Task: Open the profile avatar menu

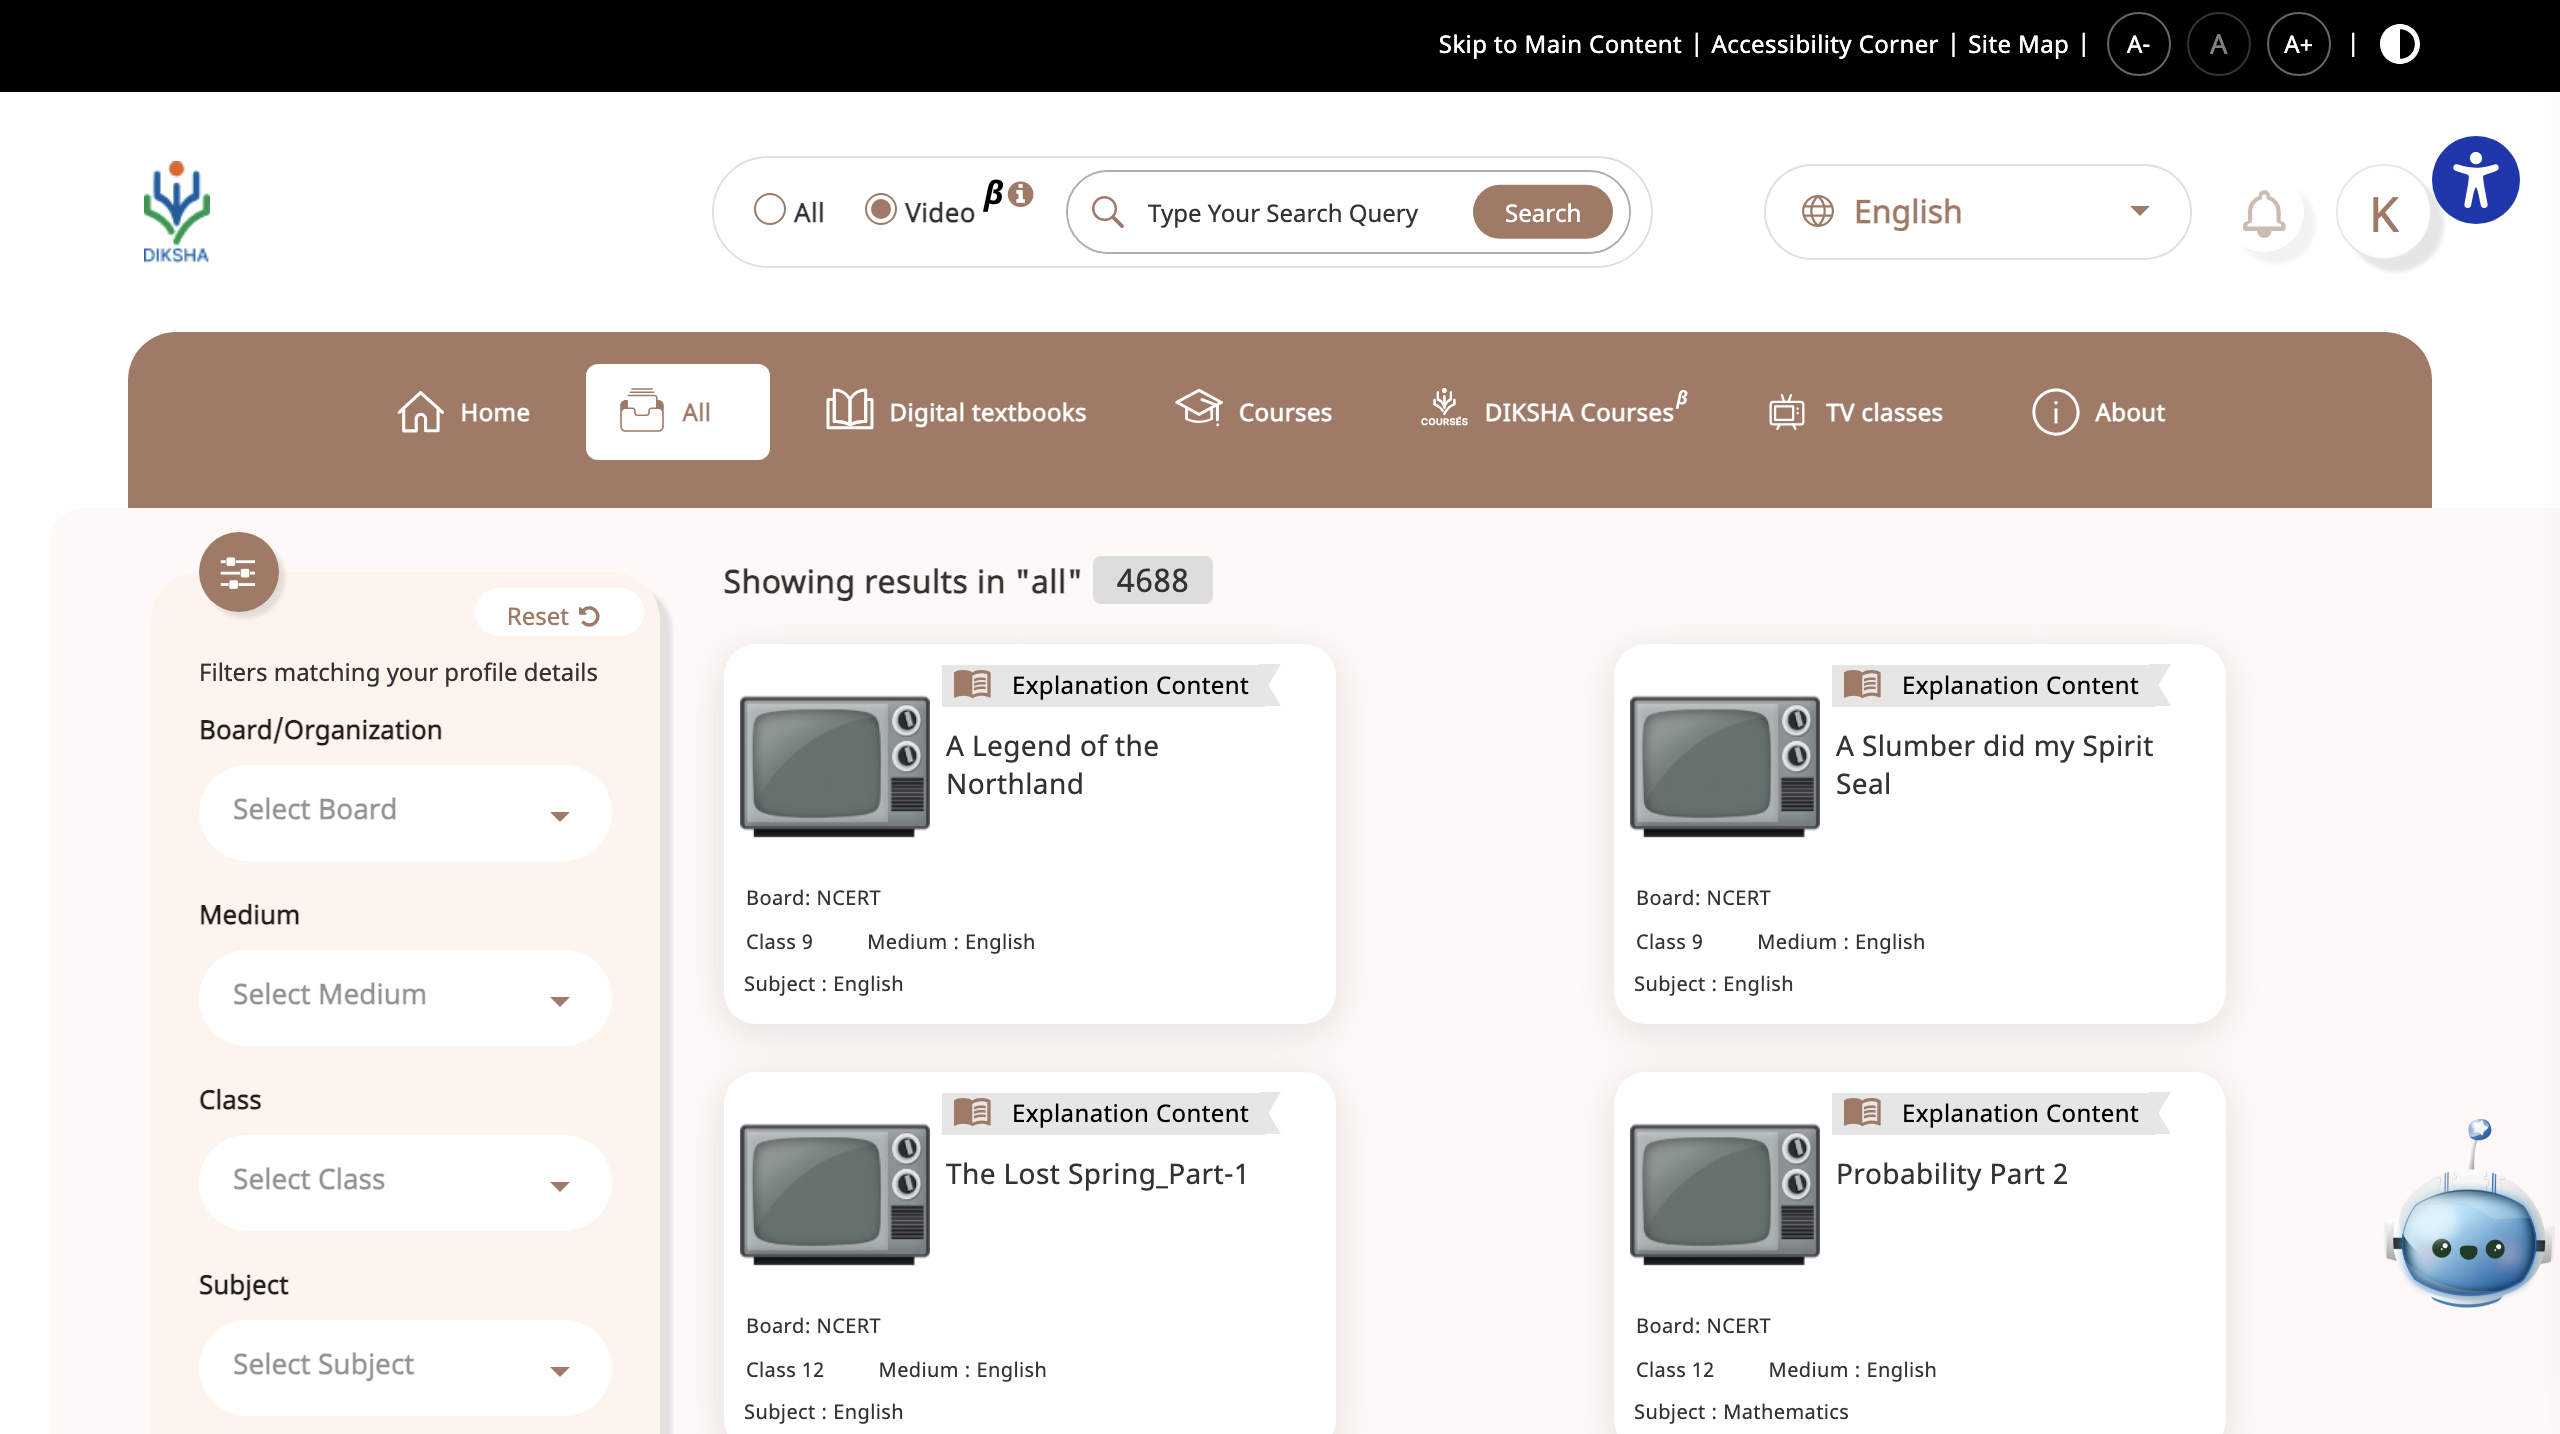Action: tap(2386, 212)
